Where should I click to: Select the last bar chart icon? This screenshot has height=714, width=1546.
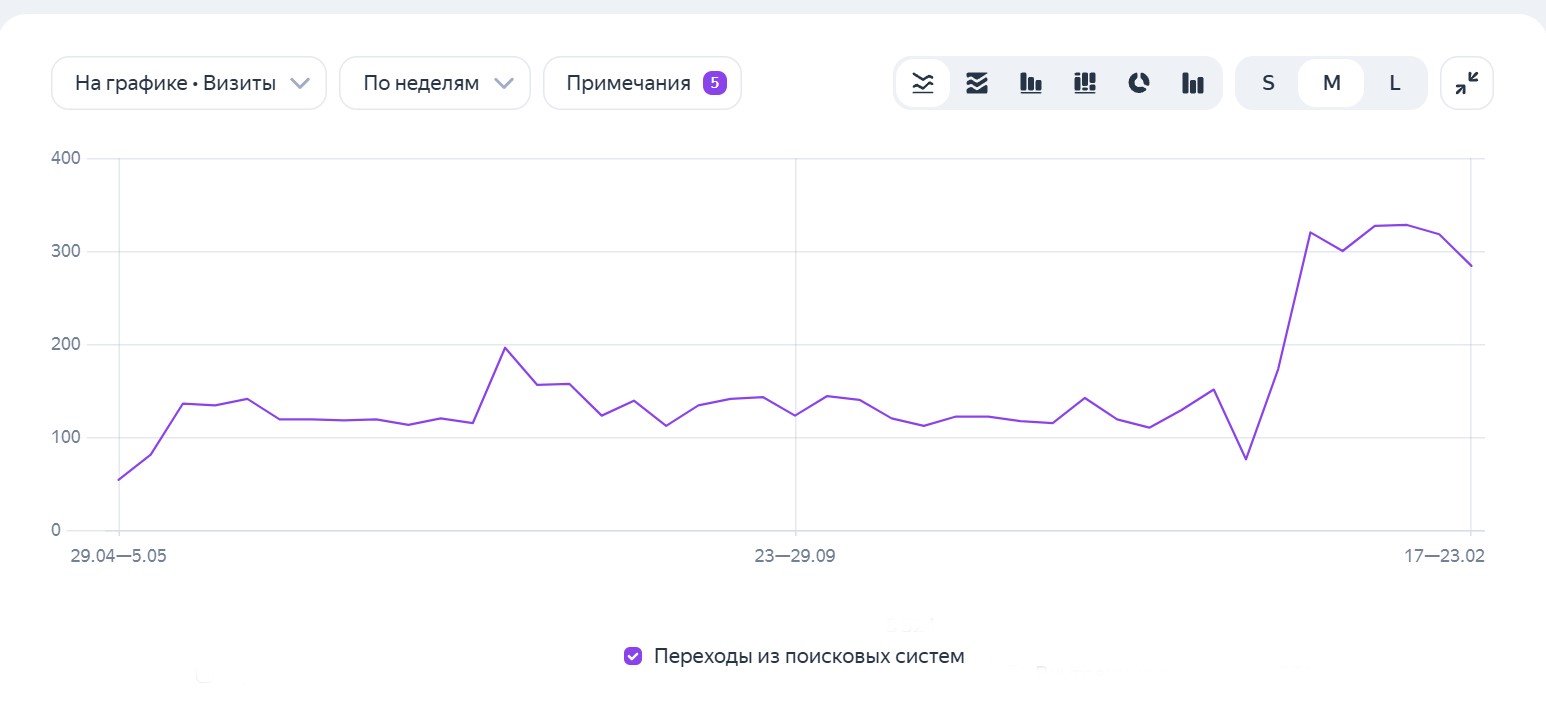point(1193,83)
